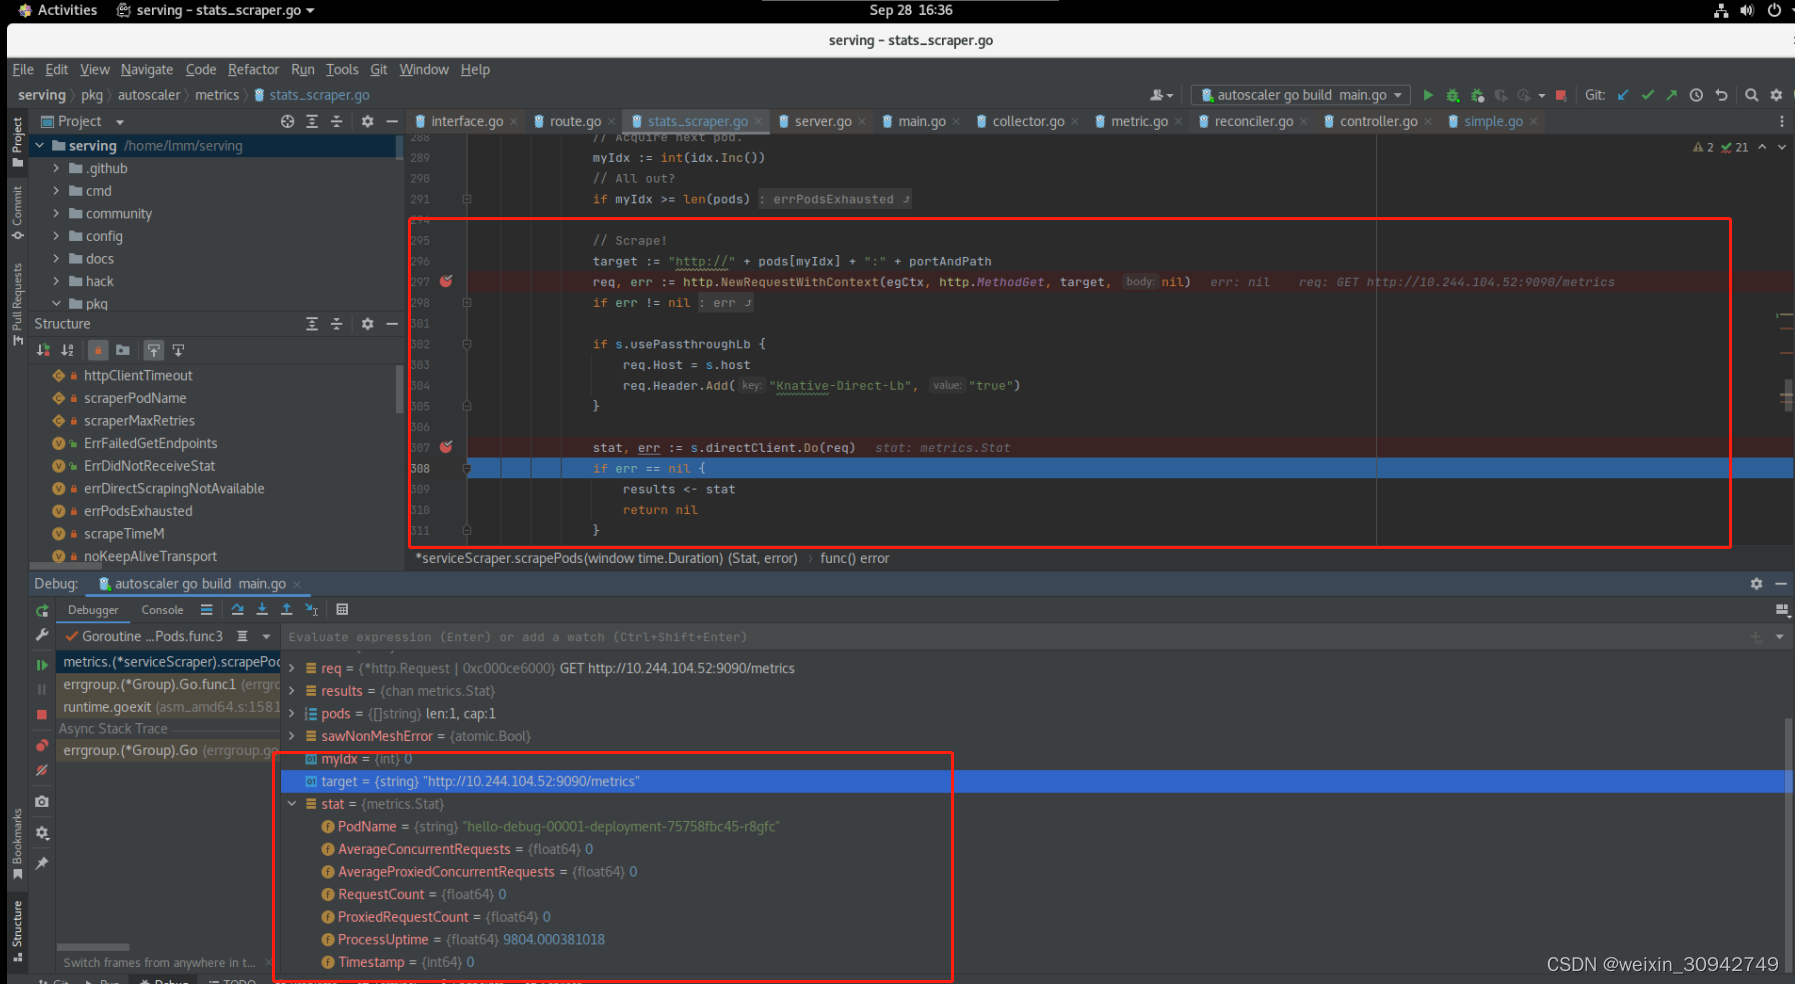This screenshot has width=1795, height=984.
Task: Open the Refactor menu
Action: [253, 69]
